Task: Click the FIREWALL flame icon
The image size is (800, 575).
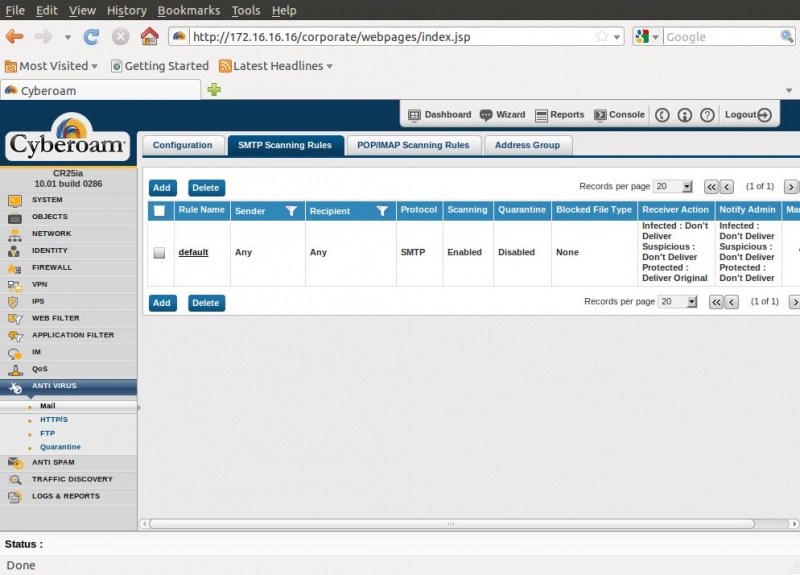Action: point(15,268)
